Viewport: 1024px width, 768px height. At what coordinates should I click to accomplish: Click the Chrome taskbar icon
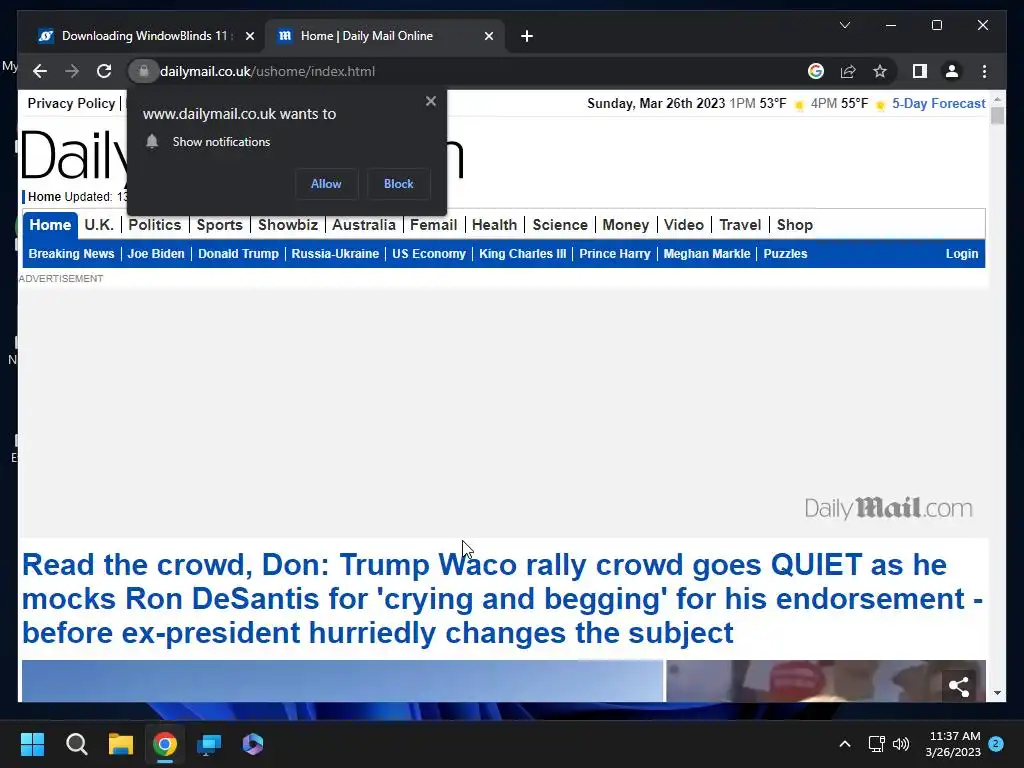click(165, 744)
